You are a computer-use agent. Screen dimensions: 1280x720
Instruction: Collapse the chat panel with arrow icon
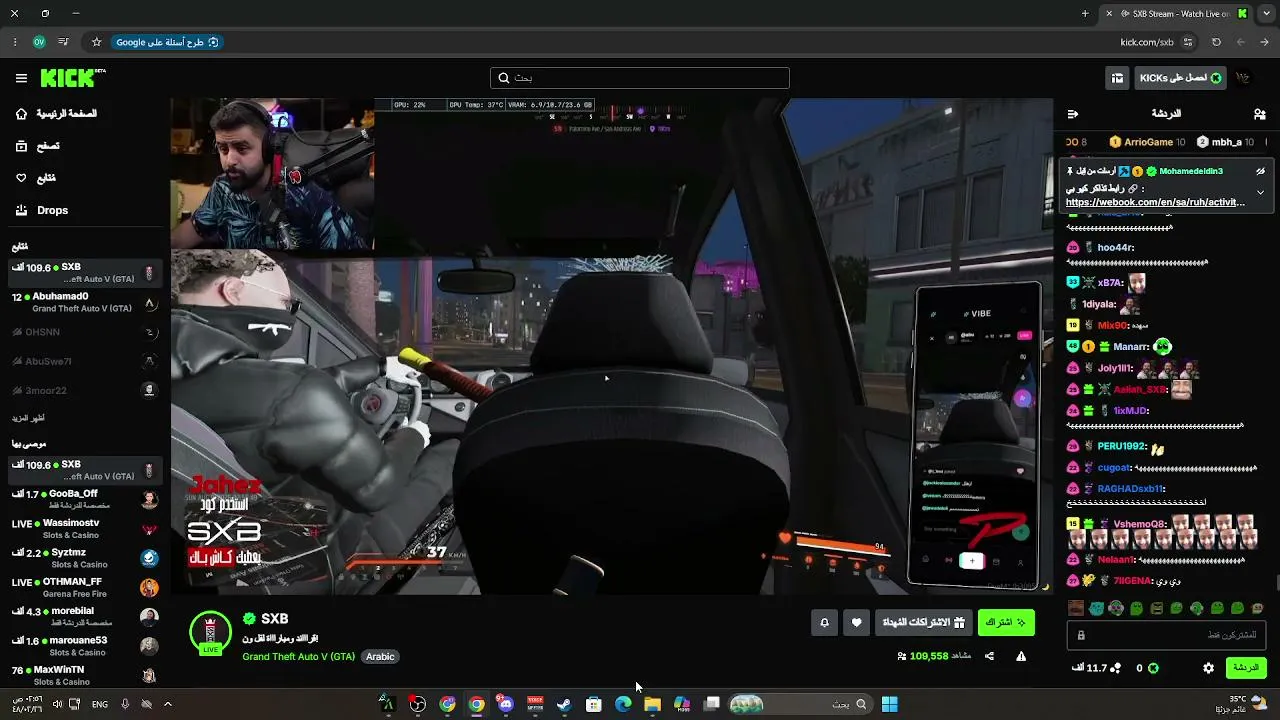(x=1073, y=114)
